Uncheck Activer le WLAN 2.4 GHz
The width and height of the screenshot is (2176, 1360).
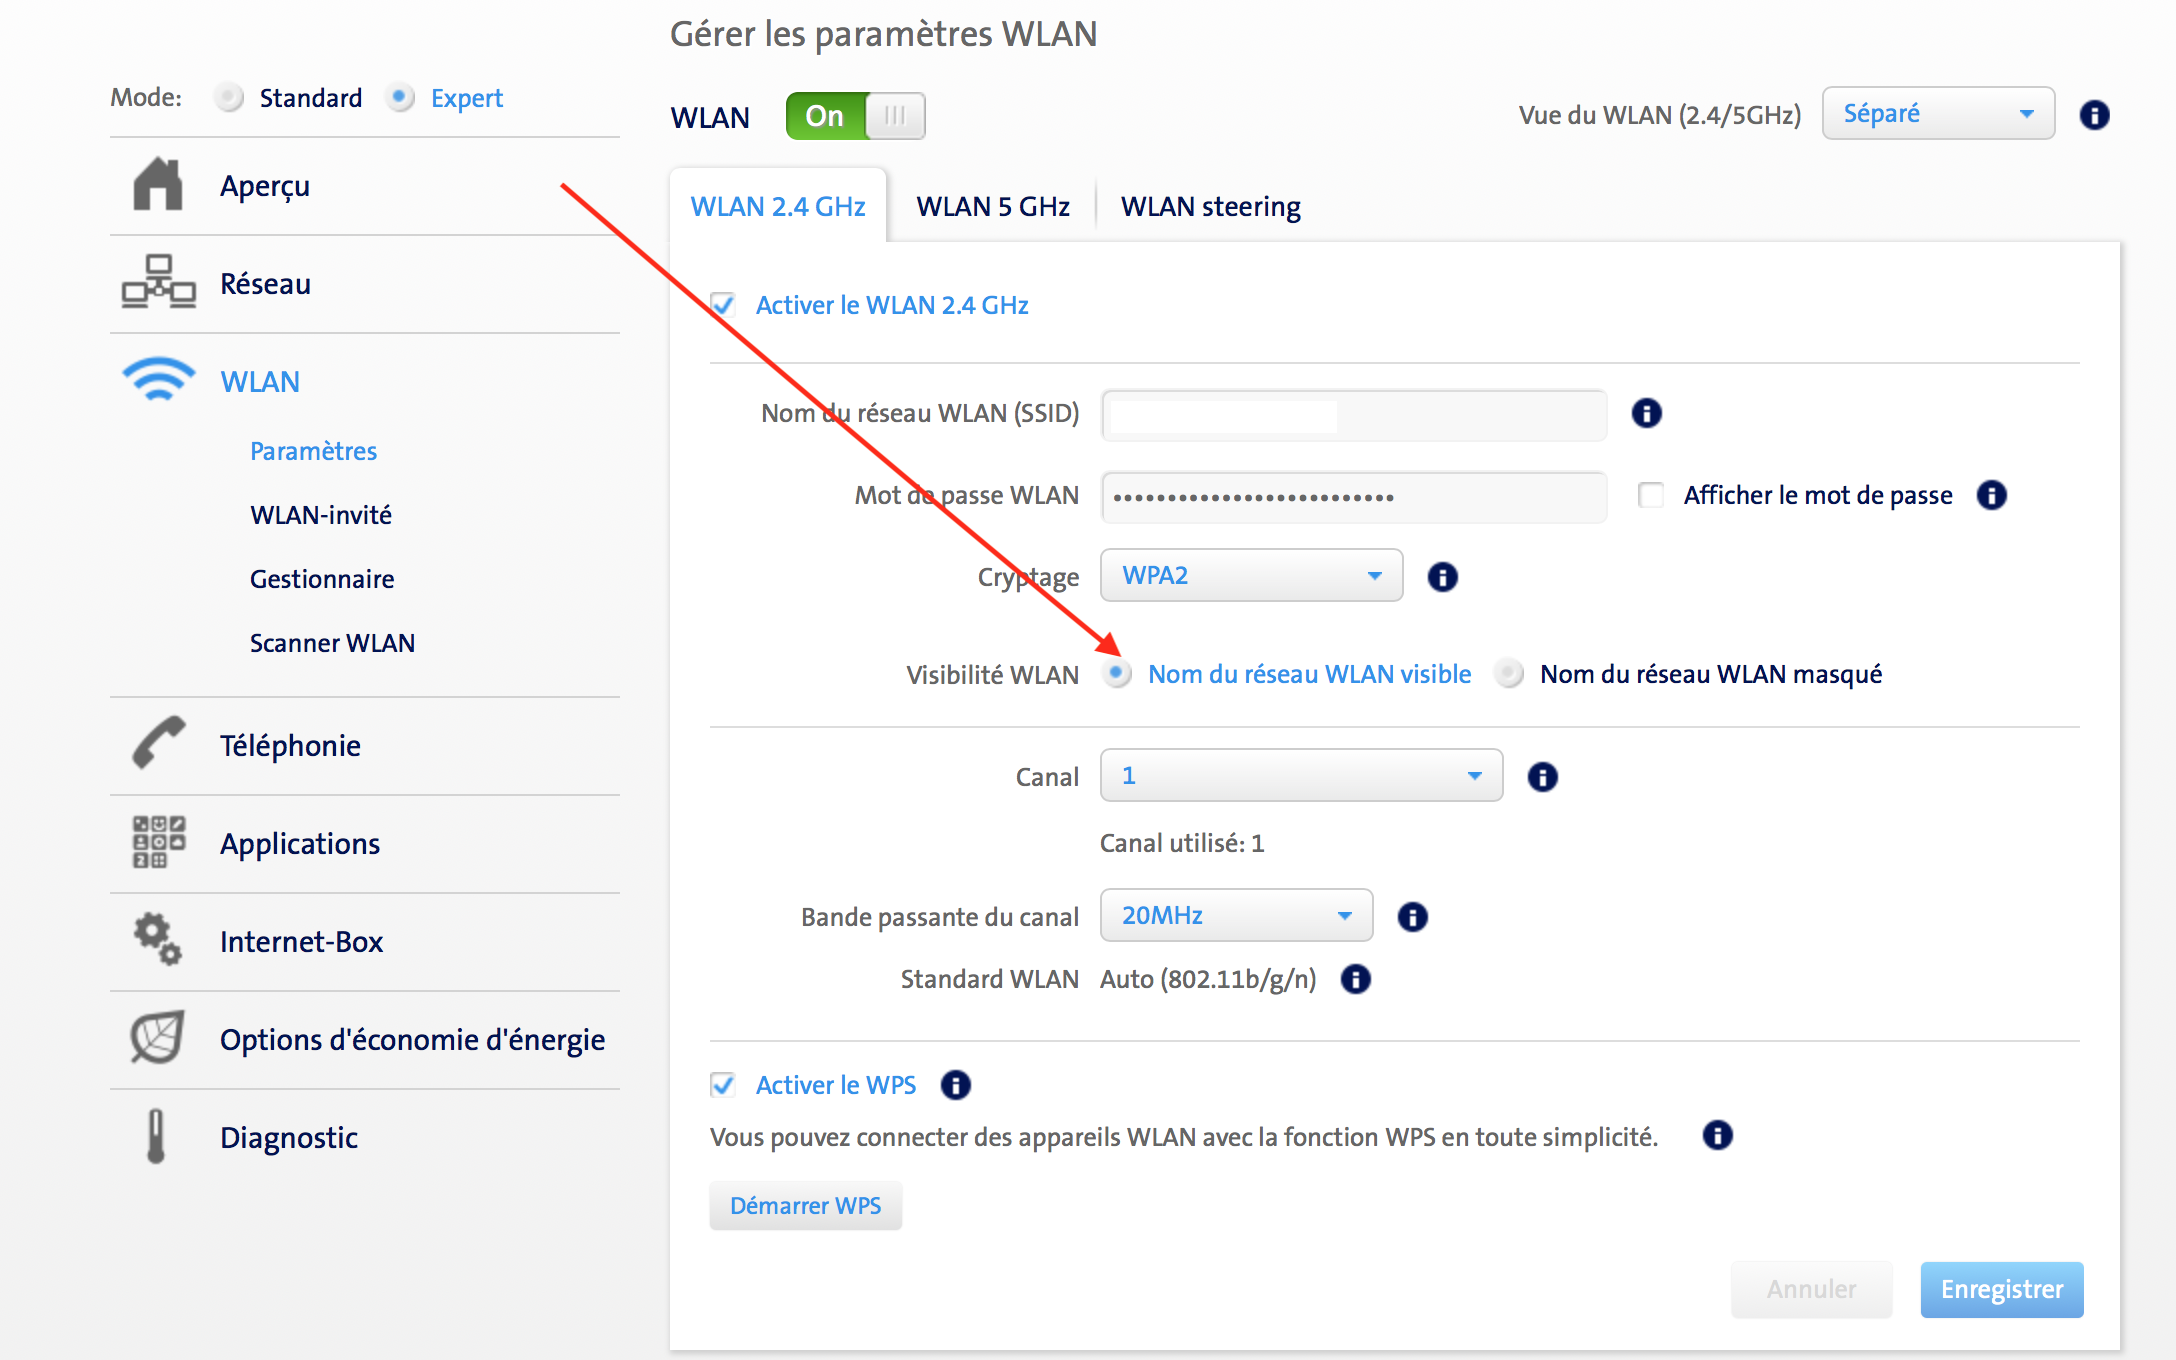click(x=723, y=305)
